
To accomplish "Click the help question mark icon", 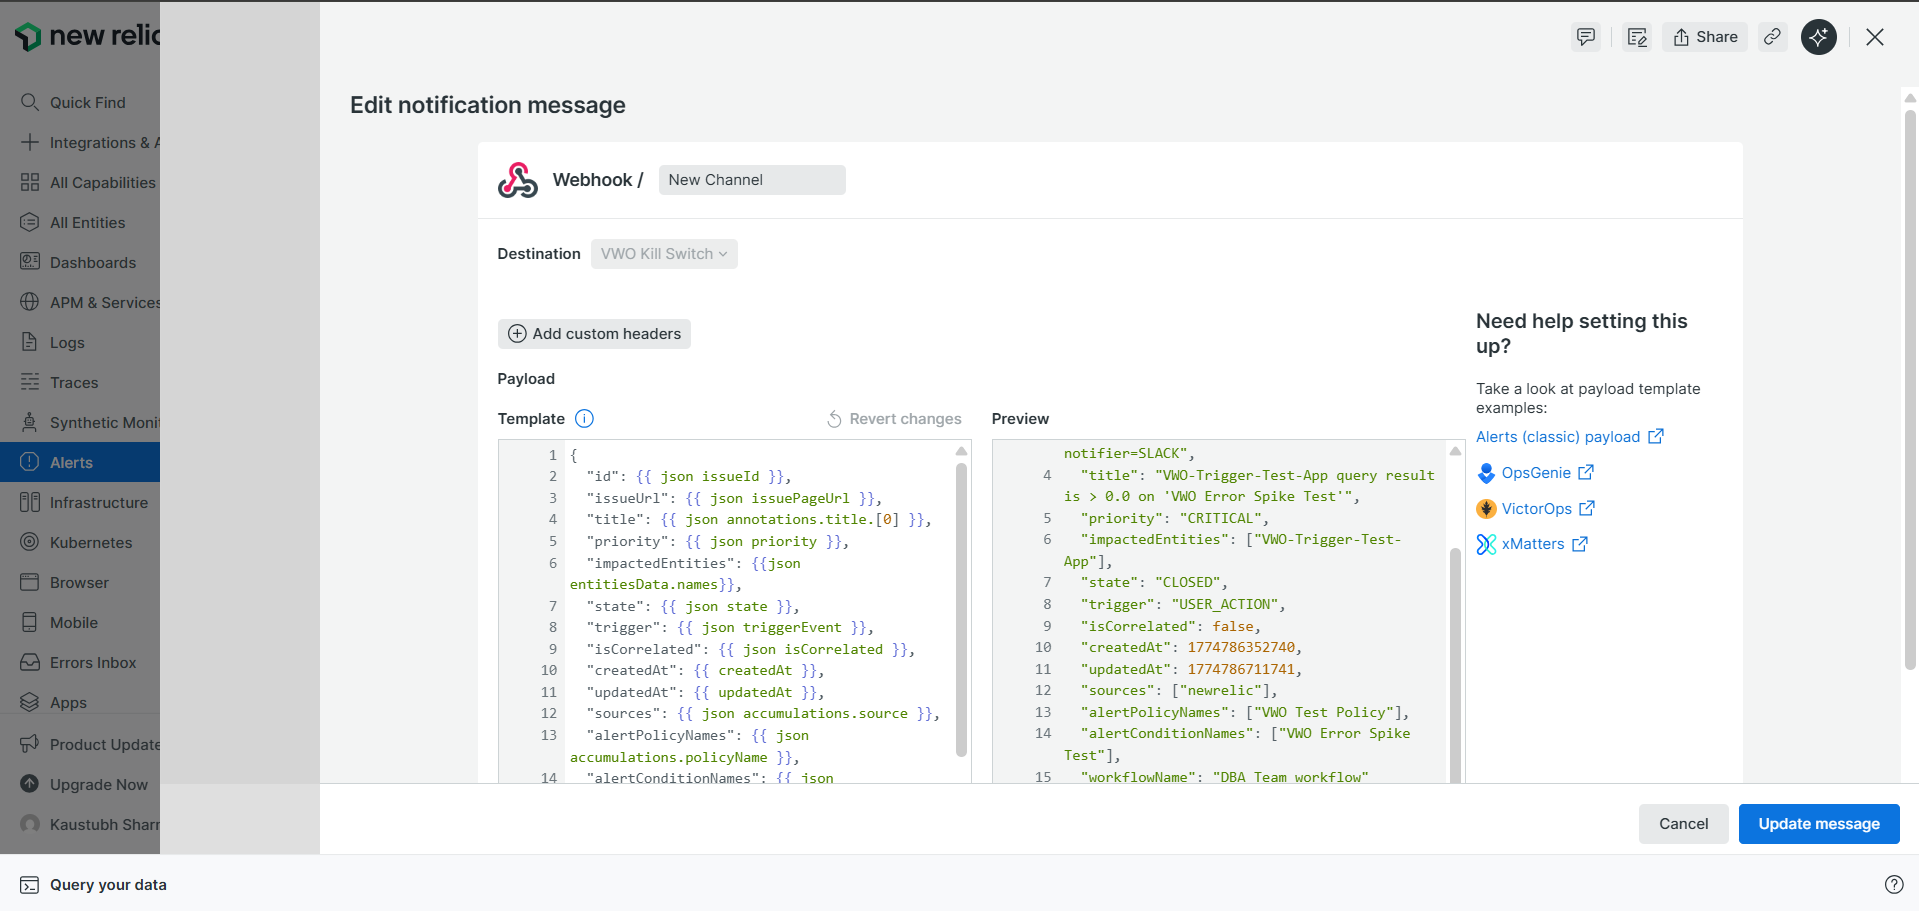I will [1894, 884].
